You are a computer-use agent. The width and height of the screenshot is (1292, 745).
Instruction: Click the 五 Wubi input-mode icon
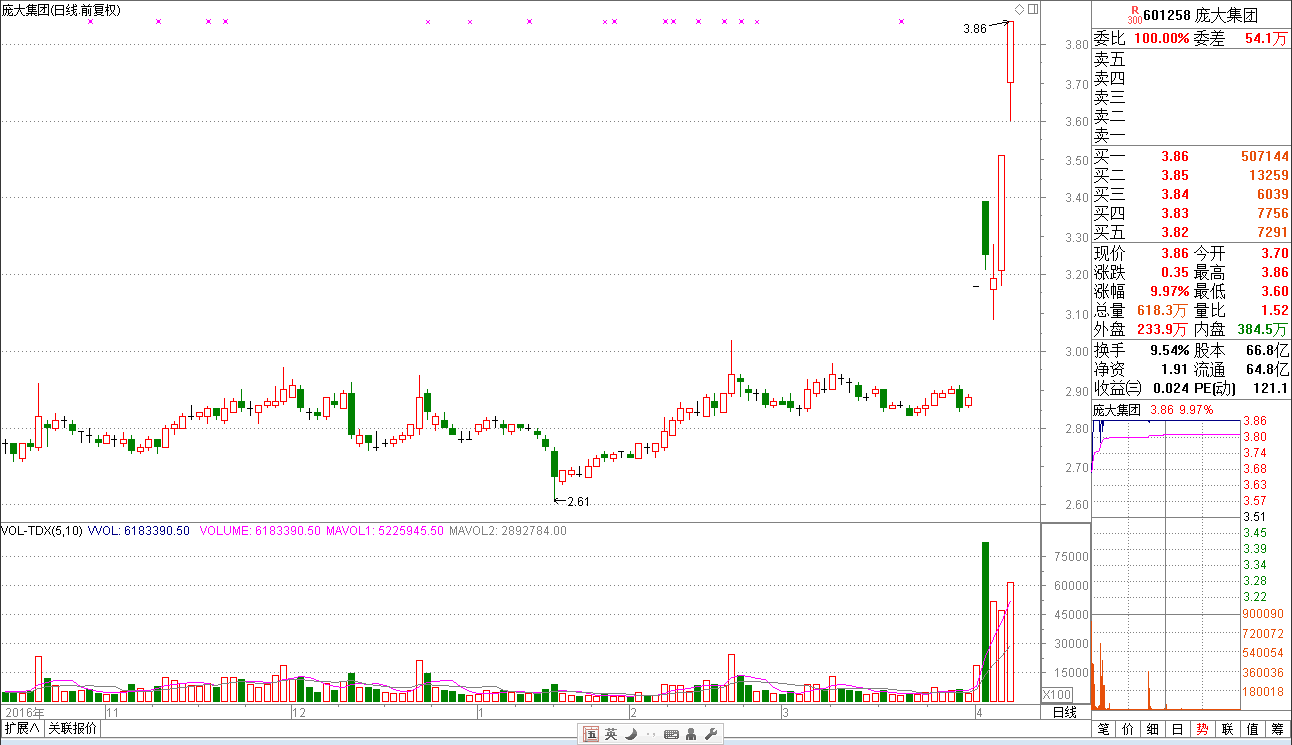pos(592,735)
